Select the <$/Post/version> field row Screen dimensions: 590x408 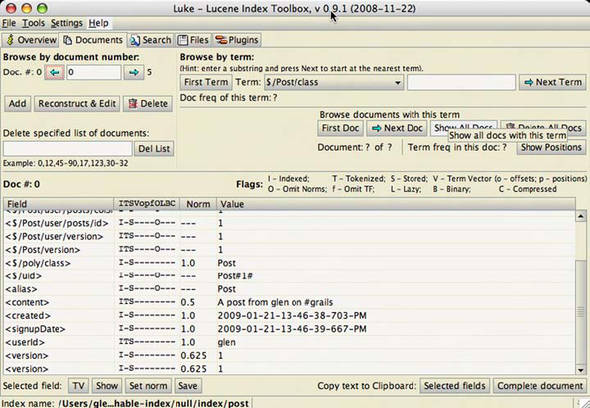click(x=290, y=250)
